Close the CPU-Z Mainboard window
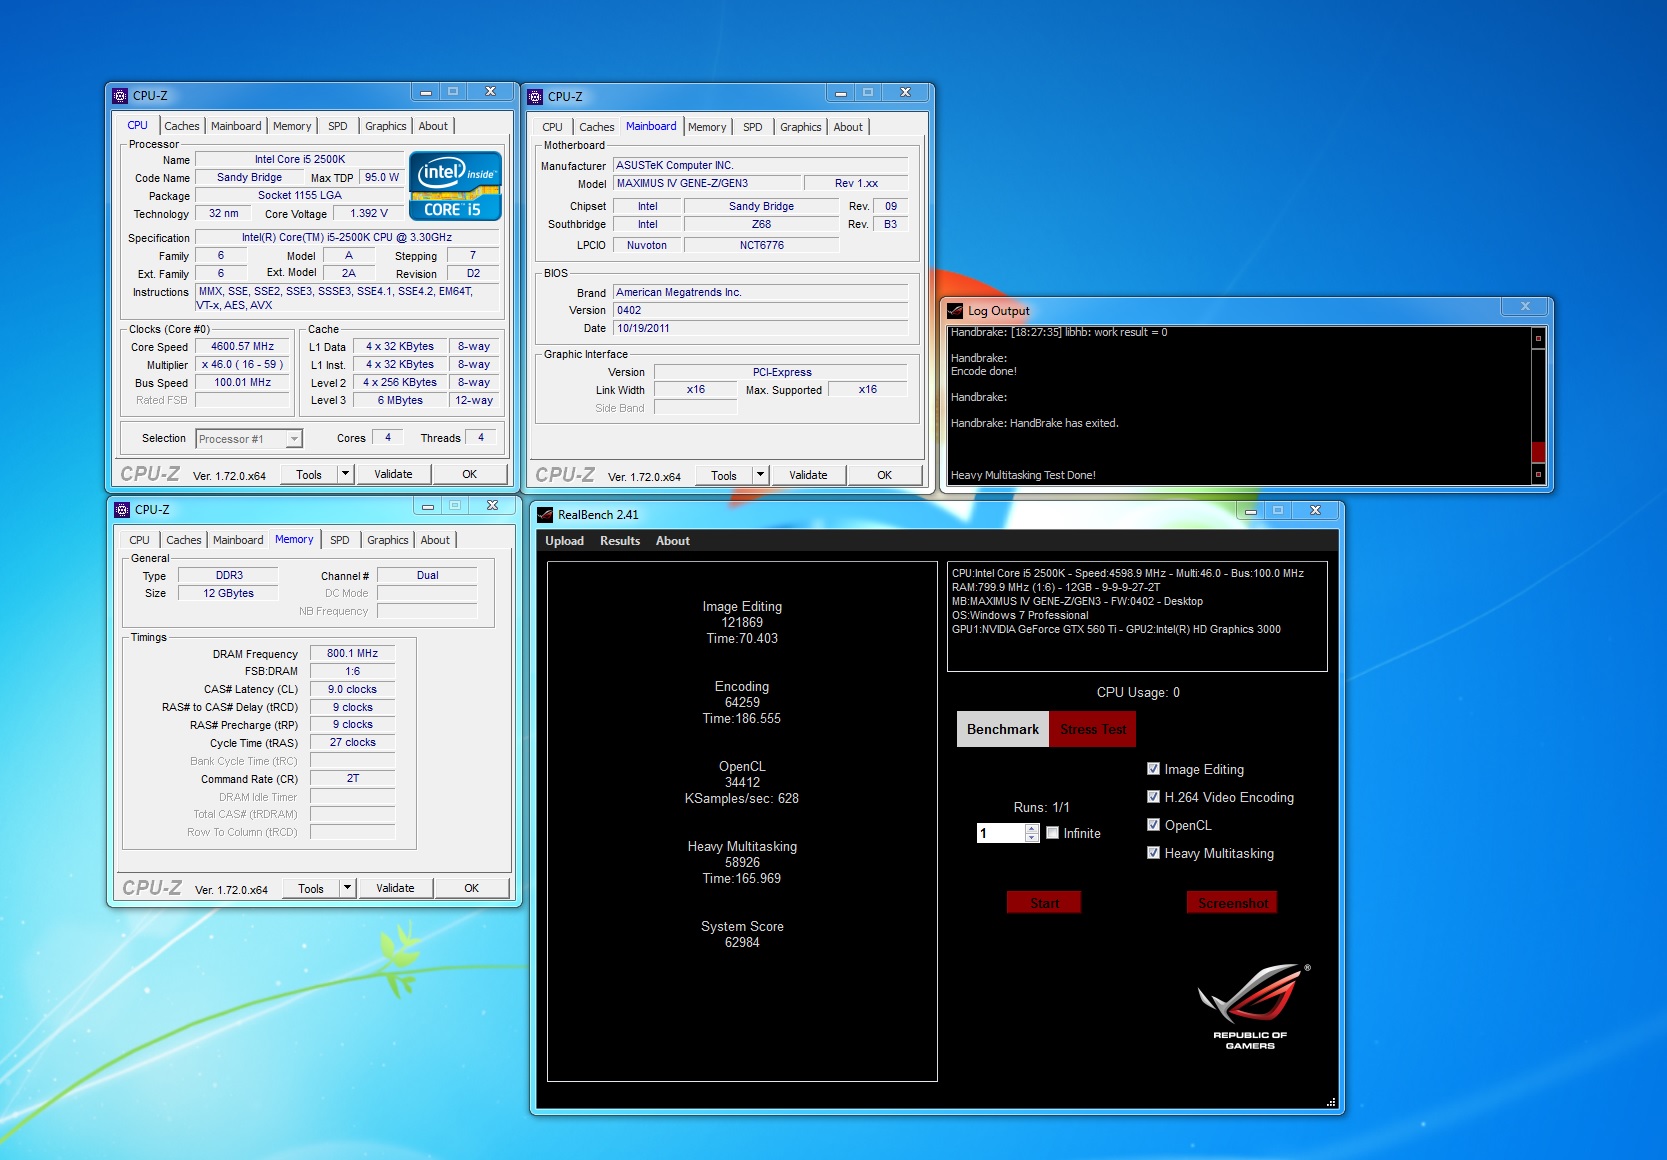Viewport: 1667px width, 1160px height. tap(905, 92)
